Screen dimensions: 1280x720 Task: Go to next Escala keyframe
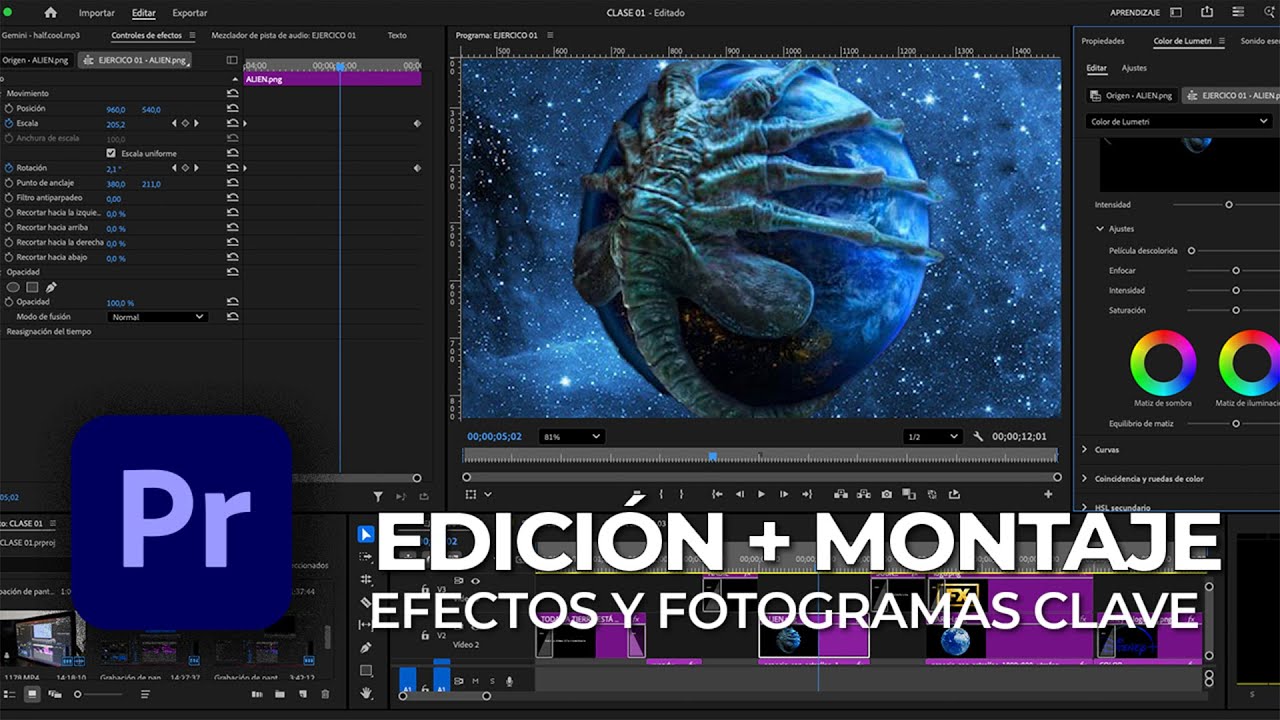click(x=196, y=124)
